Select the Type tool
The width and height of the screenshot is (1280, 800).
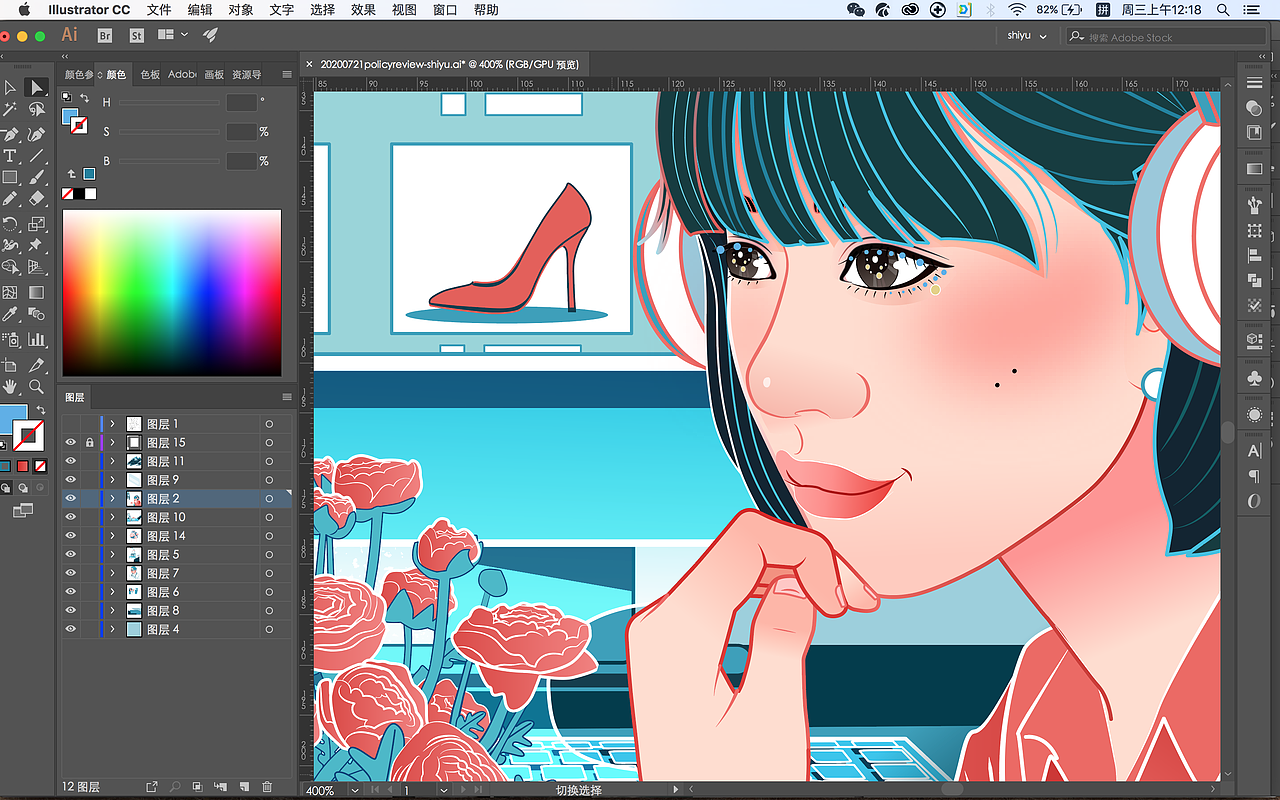(x=10, y=156)
